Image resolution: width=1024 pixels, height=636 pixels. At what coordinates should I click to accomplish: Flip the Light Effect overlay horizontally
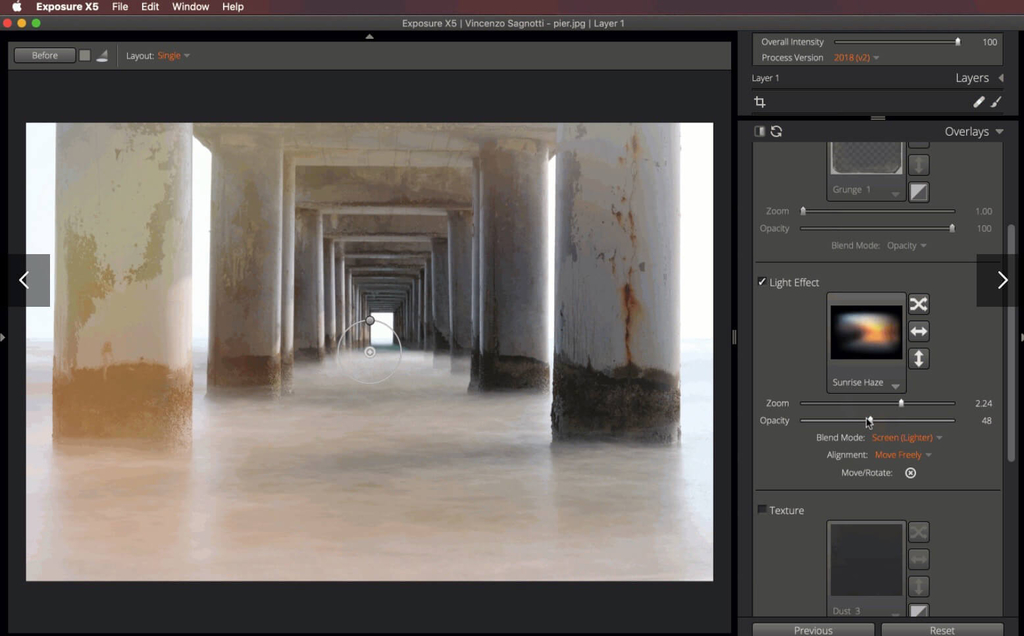[x=917, y=331]
